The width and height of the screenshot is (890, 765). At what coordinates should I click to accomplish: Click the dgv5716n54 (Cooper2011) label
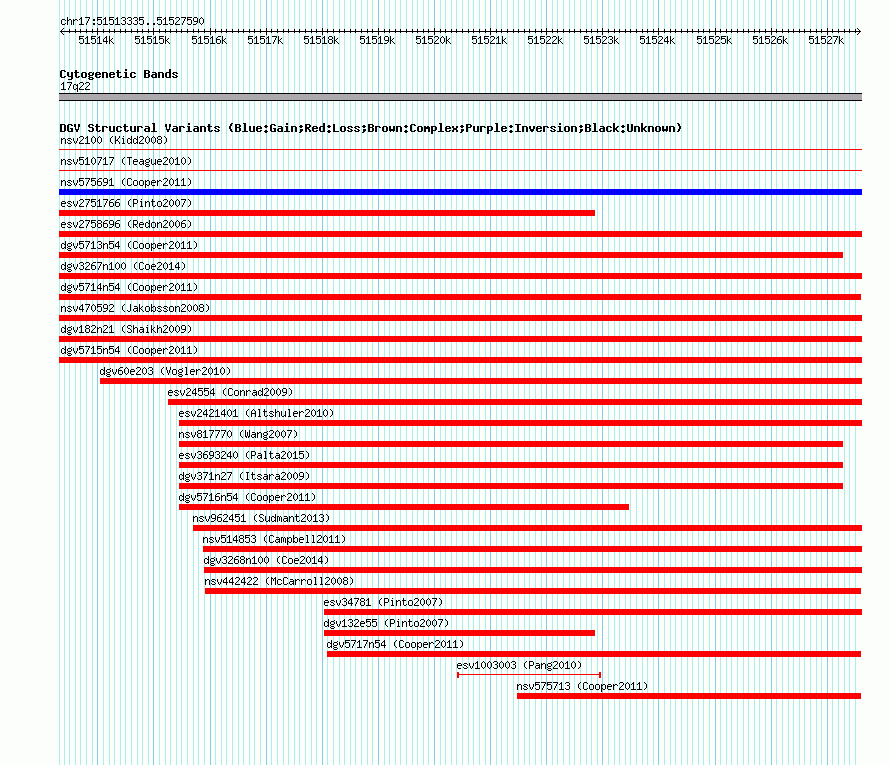tap(247, 497)
